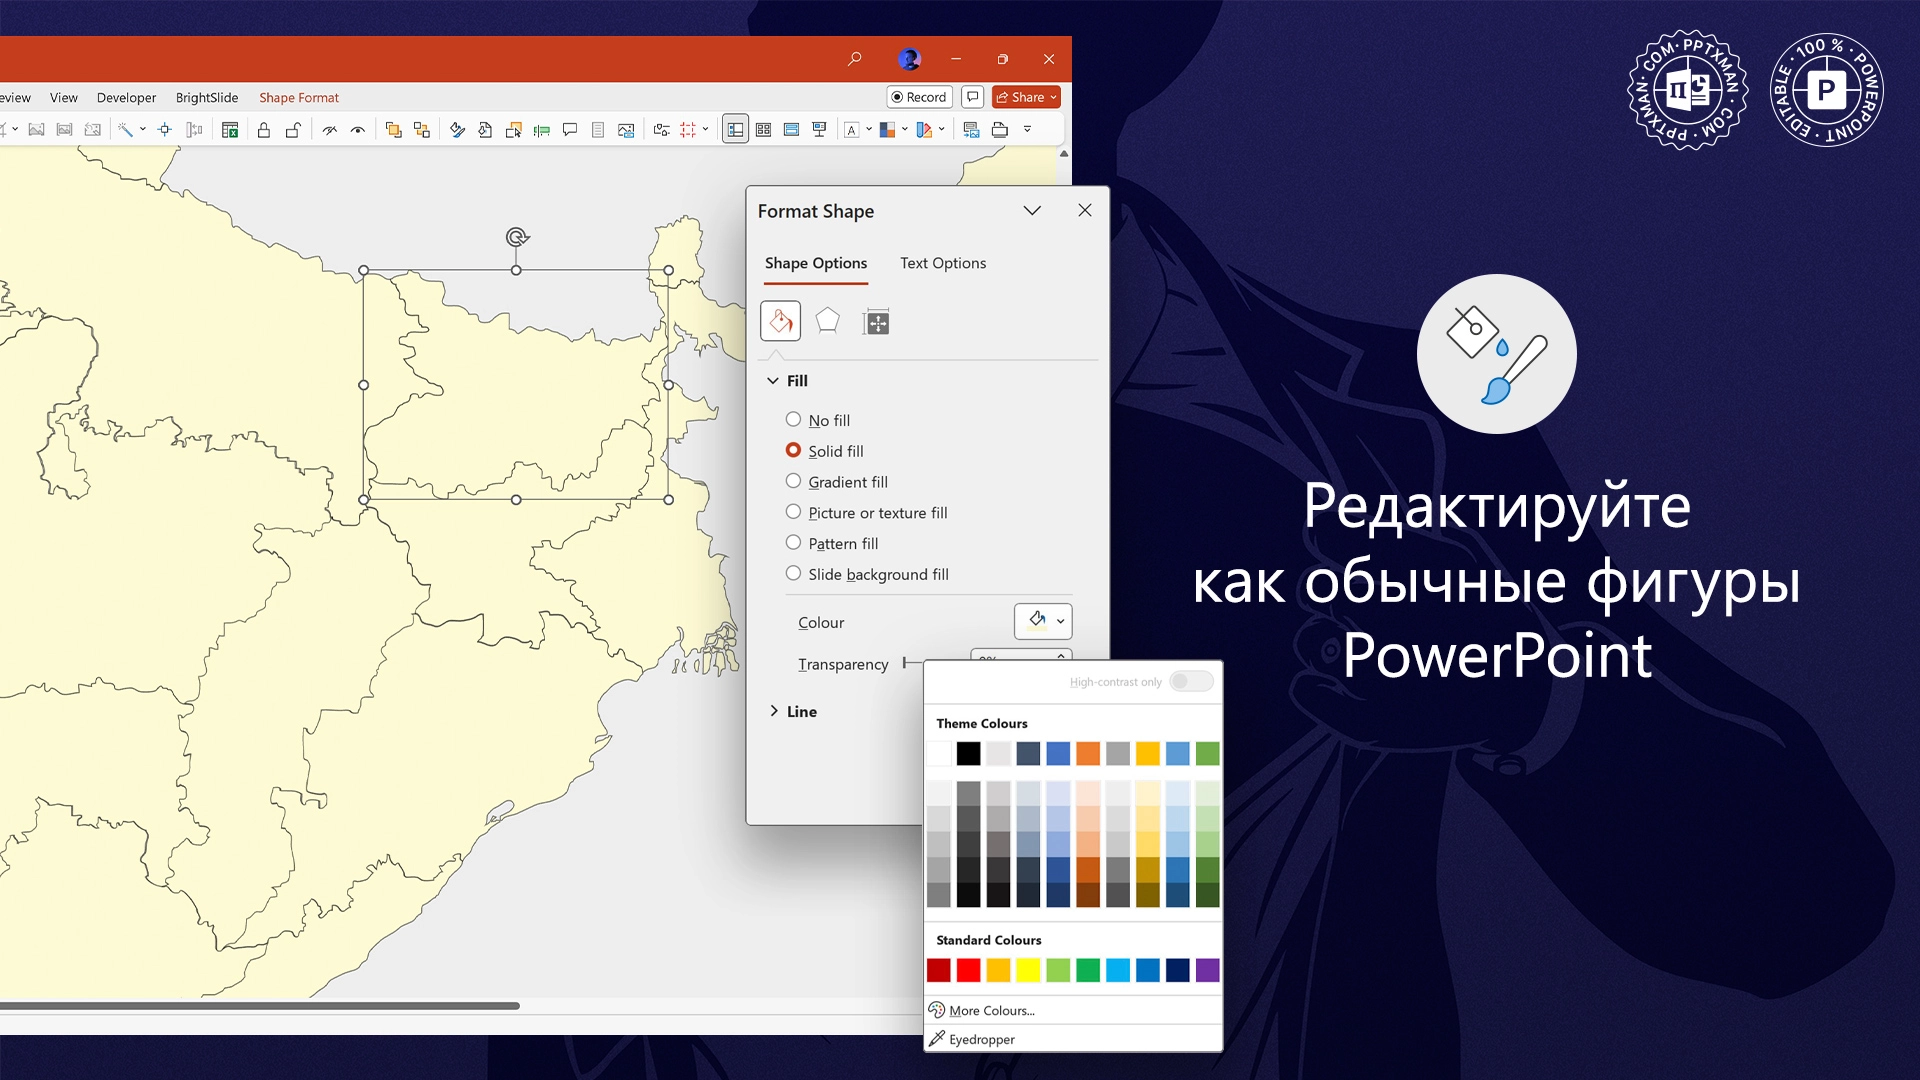
Task: Click the Unlock icon on the ribbon
Action: pyautogui.click(x=292, y=130)
